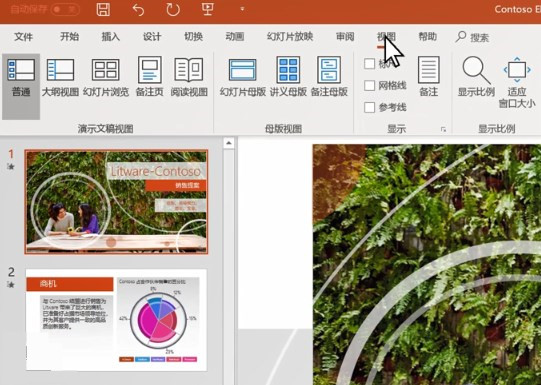Click the save icon in title bar
541x385 pixels.
103,10
